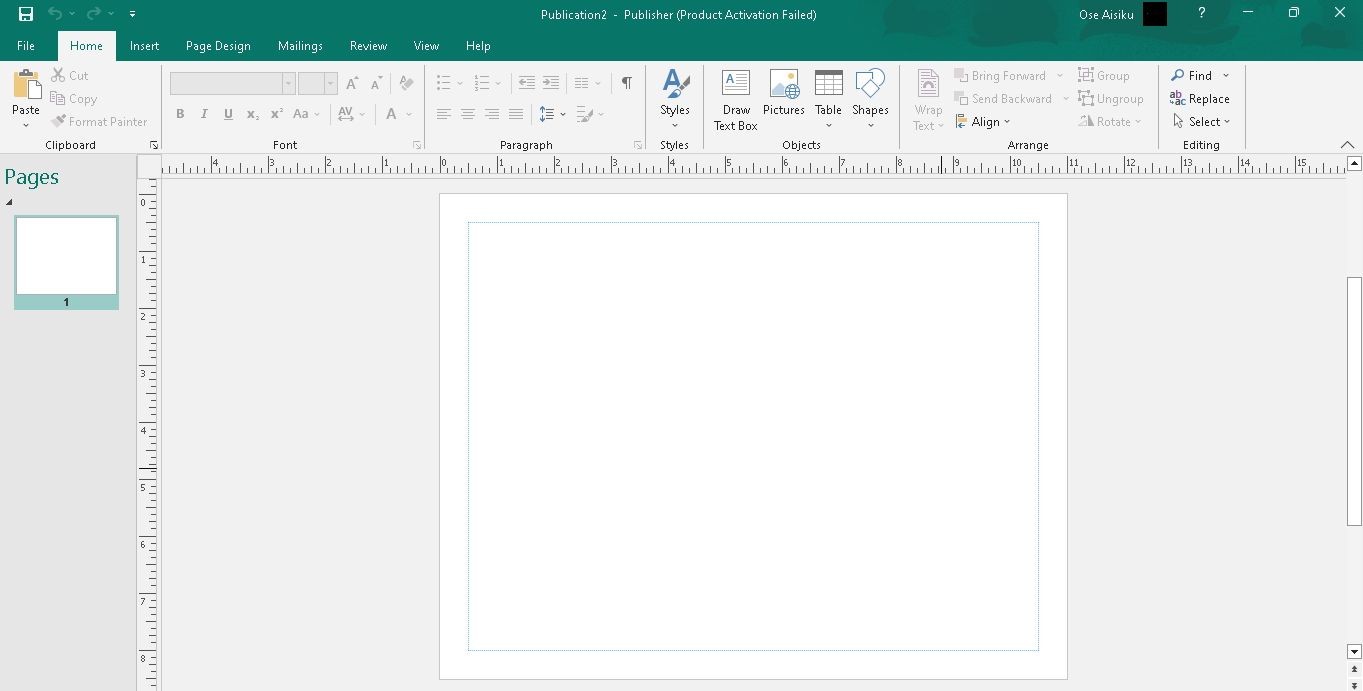Viewport: 1363px width, 691px height.
Task: Switch to the Insert tab
Action: 144,46
